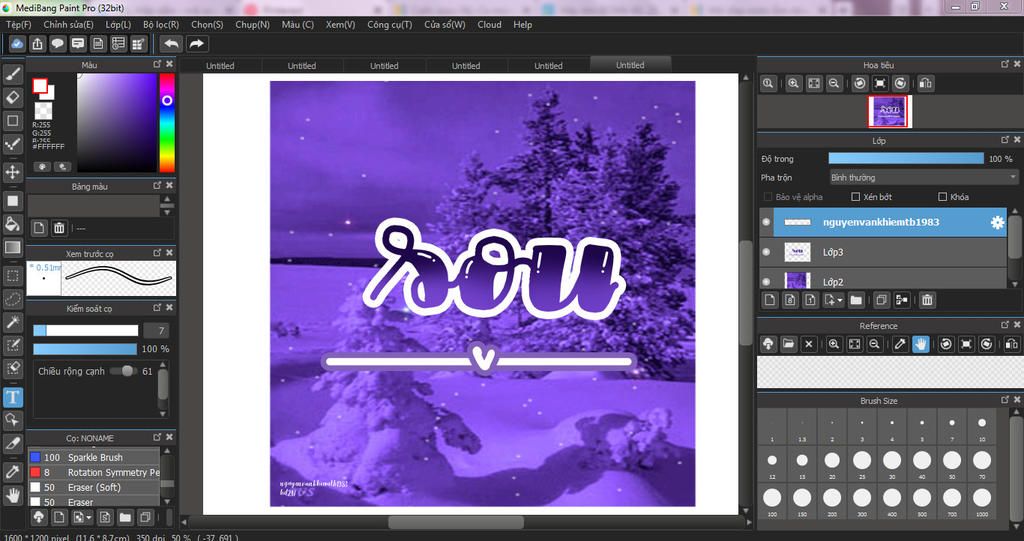Screen dimensions: 1024x541
Task: Open the Help menu
Action: point(522,25)
